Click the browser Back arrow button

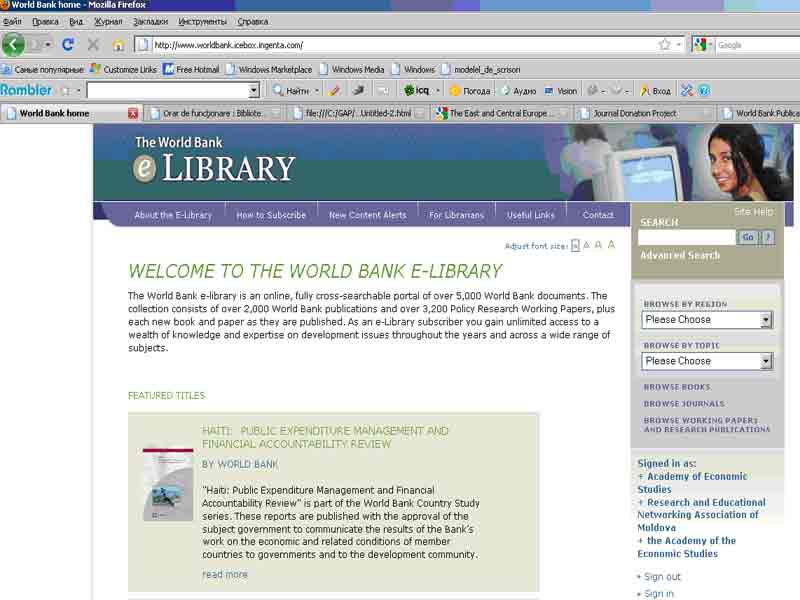[x=13, y=44]
